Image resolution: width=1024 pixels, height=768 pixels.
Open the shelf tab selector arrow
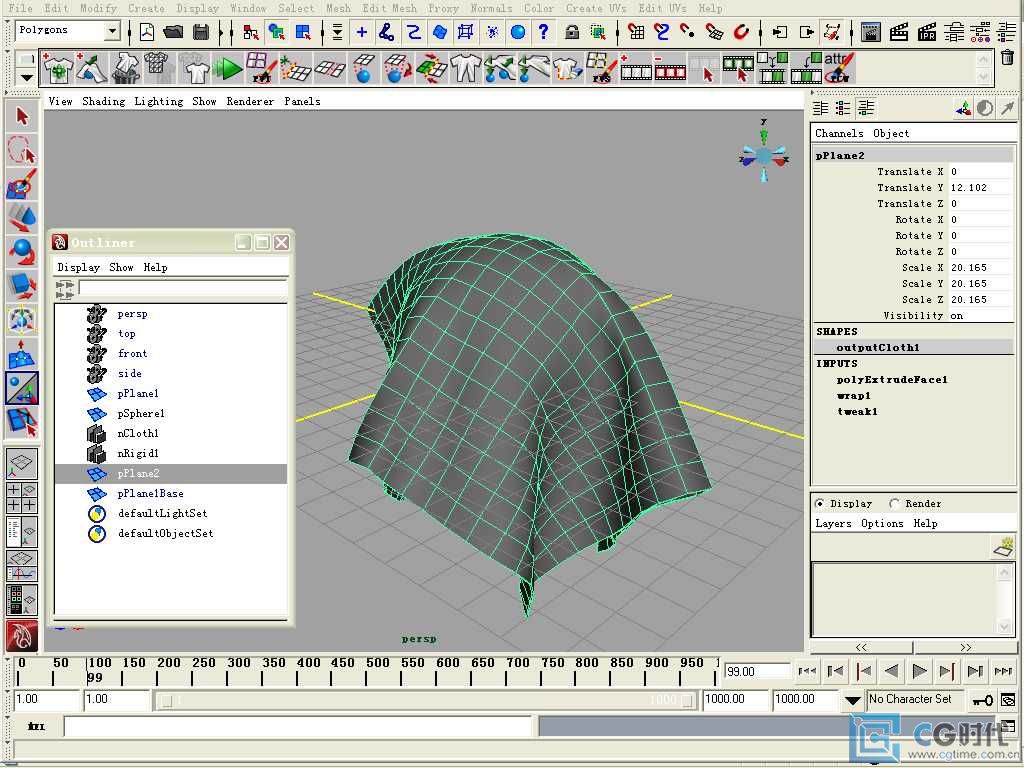26,78
